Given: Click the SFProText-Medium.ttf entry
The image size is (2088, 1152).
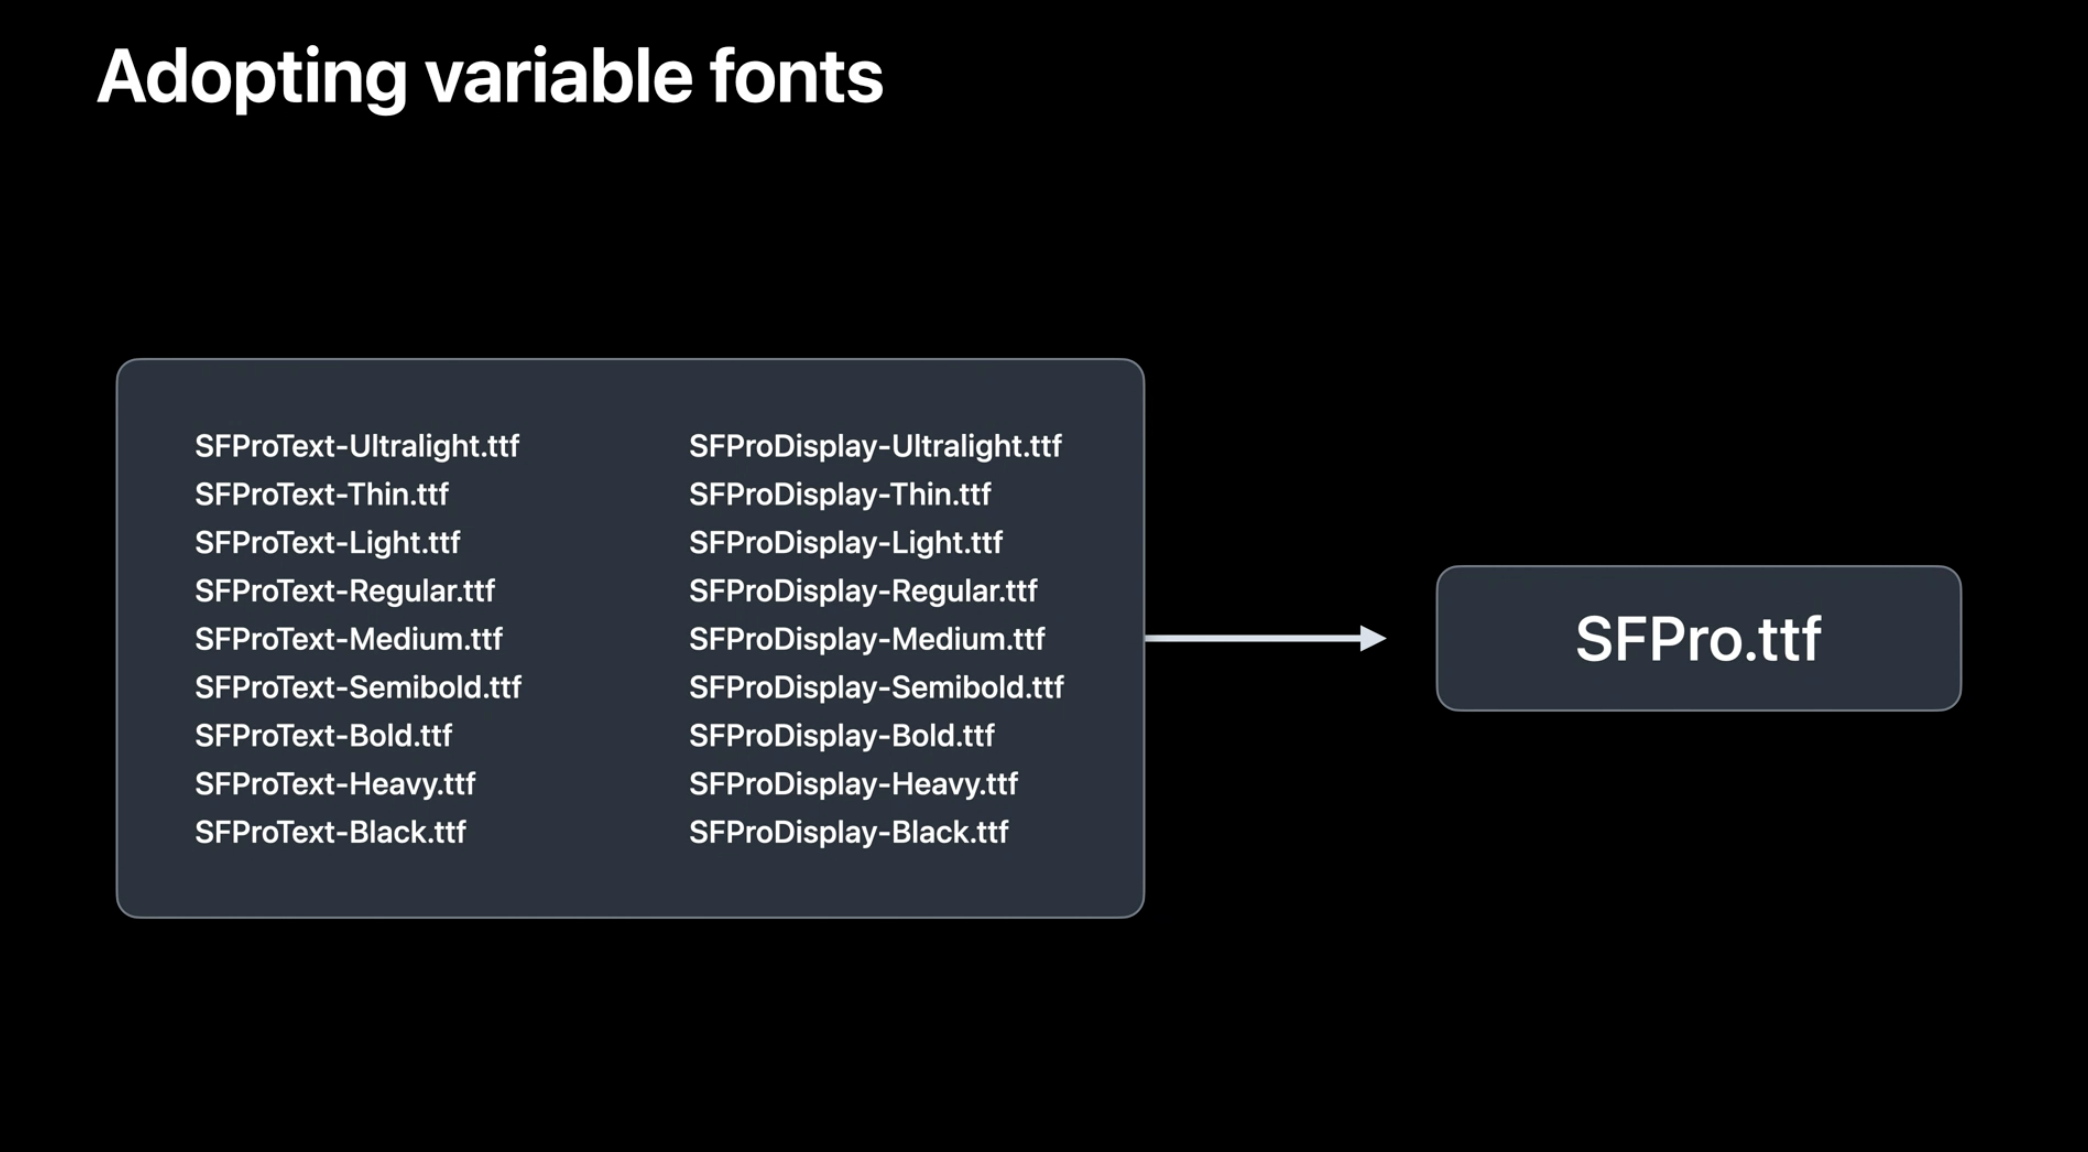Looking at the screenshot, I should point(349,639).
